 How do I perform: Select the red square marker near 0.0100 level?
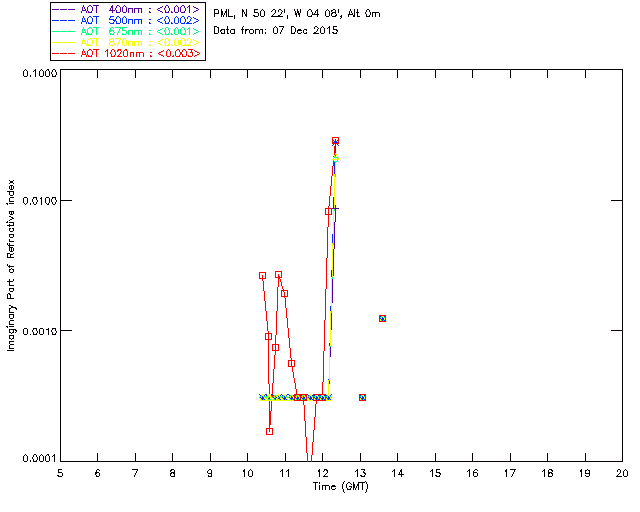329,211
